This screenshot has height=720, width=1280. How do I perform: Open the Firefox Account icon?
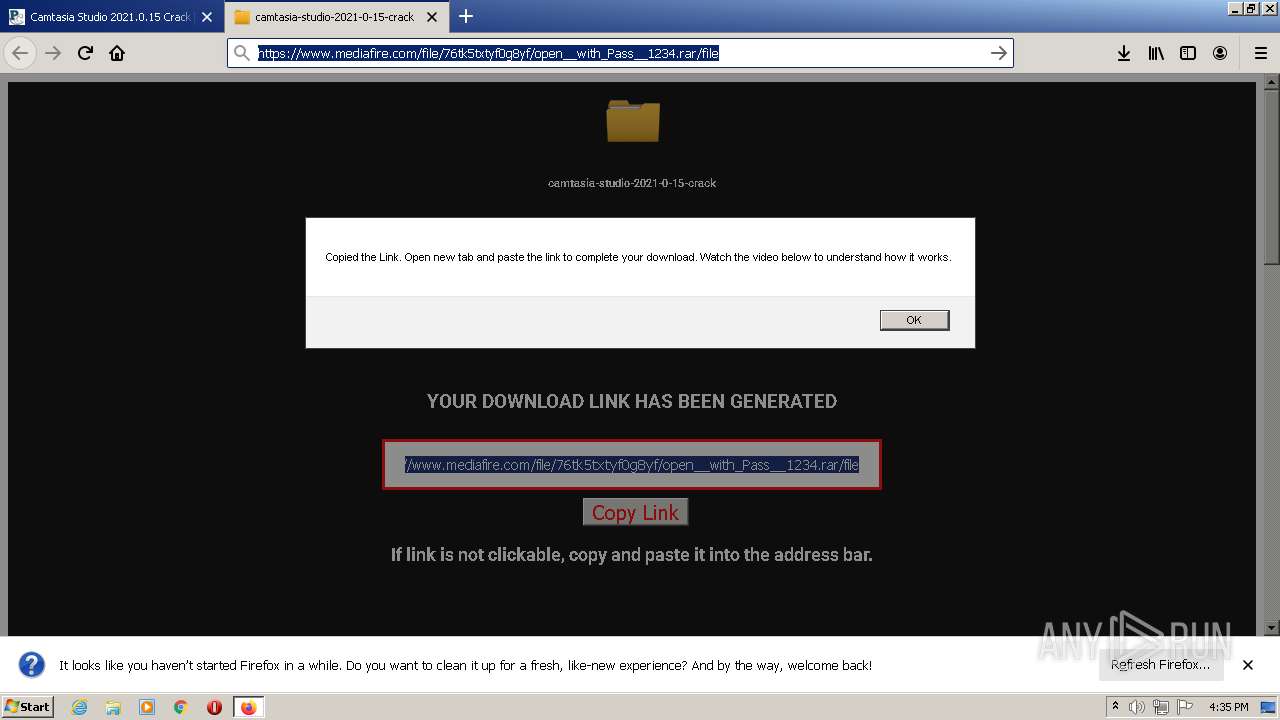coord(1220,53)
